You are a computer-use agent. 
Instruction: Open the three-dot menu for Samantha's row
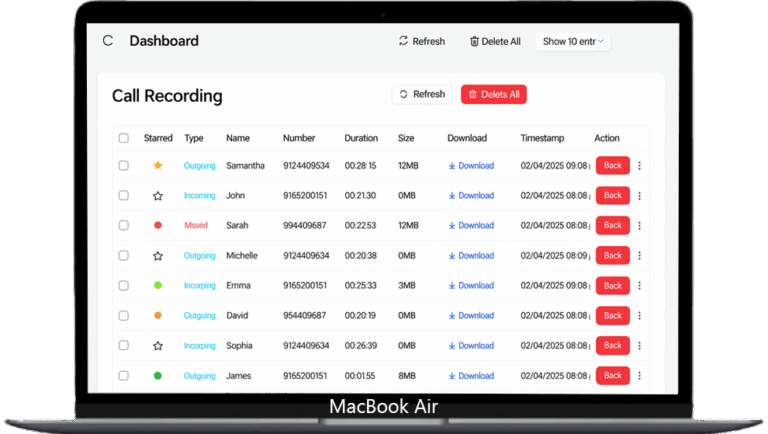[x=640, y=166]
